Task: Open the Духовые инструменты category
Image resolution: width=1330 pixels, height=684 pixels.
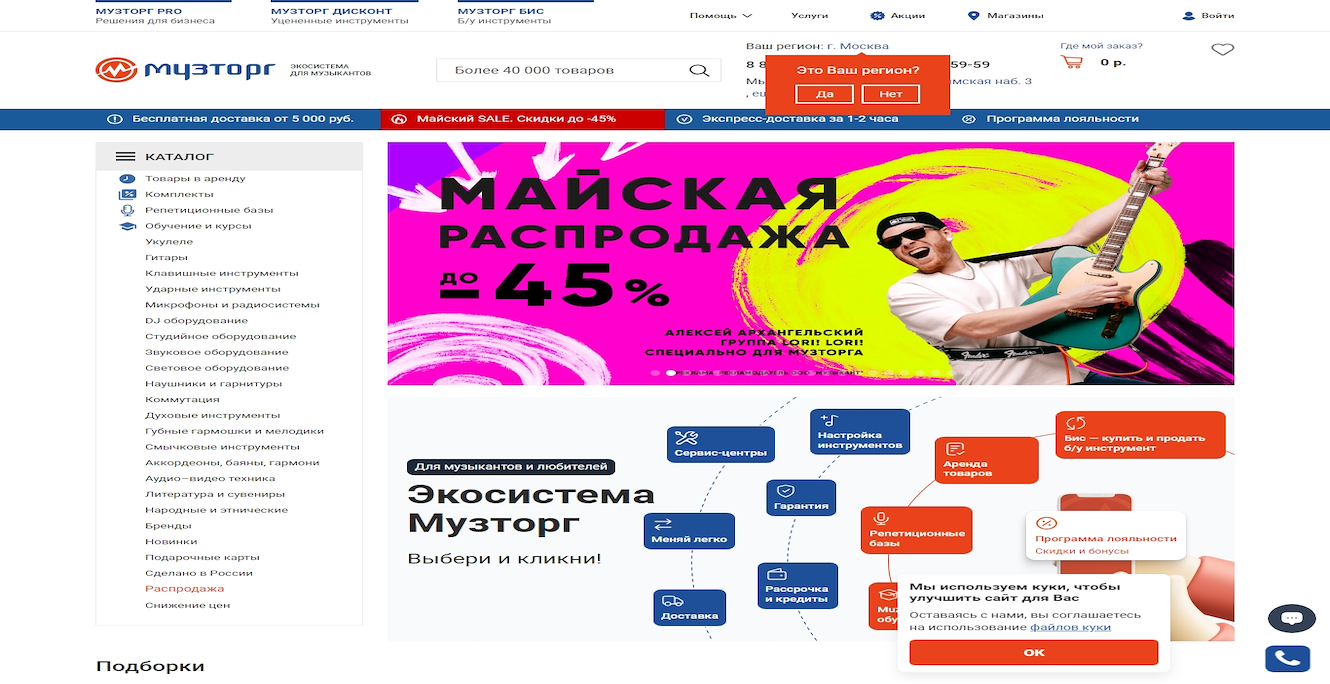Action: coord(212,415)
